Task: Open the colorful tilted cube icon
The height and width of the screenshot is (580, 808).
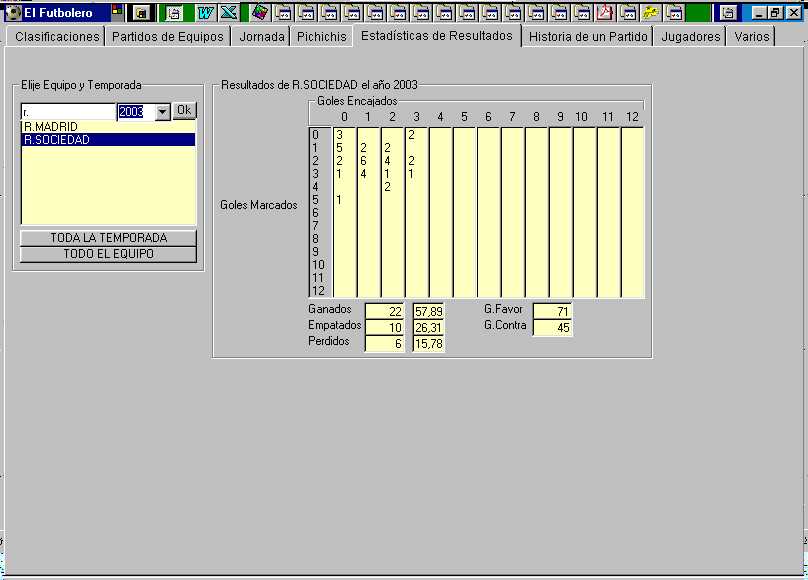Action: pos(260,12)
